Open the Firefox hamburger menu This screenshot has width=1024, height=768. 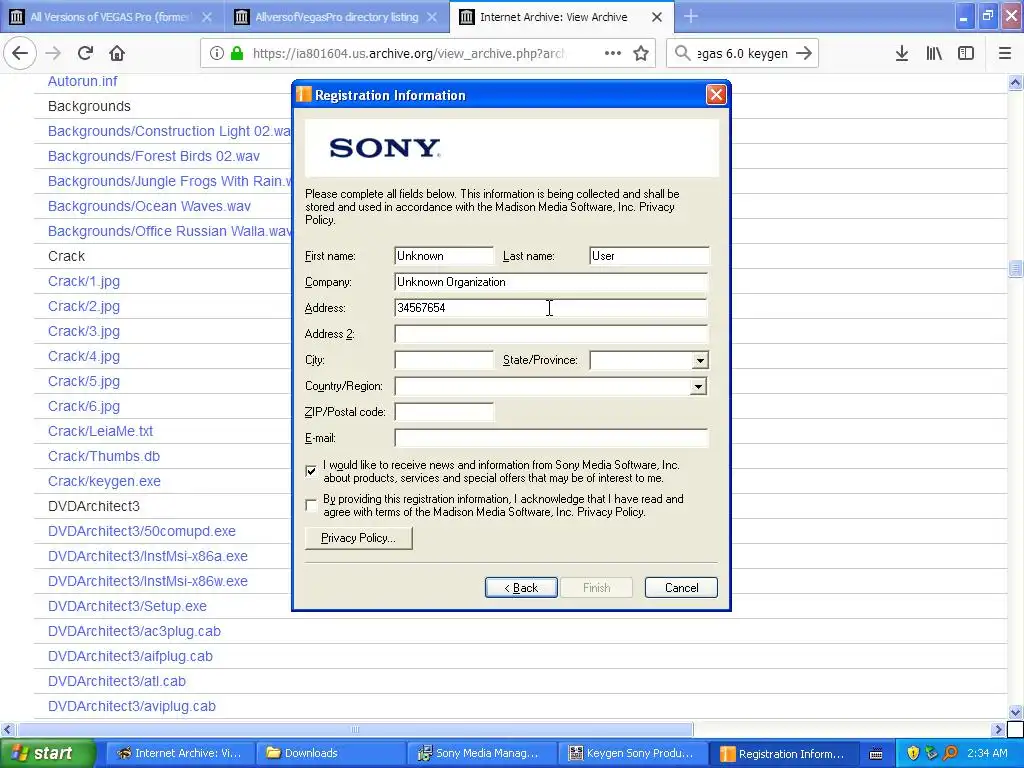(x=1004, y=53)
